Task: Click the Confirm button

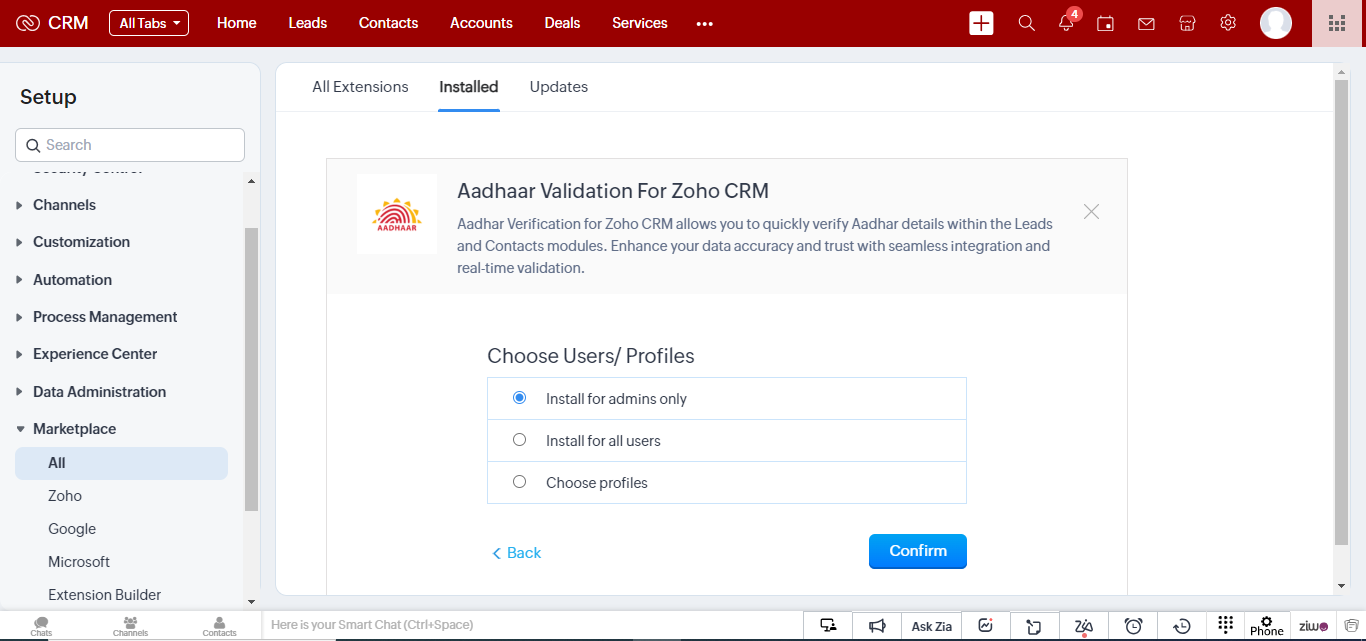Action: [918, 551]
